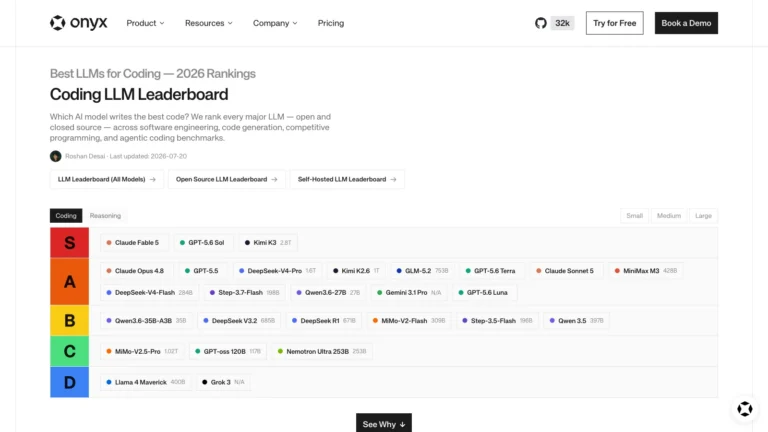This screenshot has height=432, width=768.
Task: Select the DeepSeek-V4-Flash chip
Action: pyautogui.click(x=149, y=292)
